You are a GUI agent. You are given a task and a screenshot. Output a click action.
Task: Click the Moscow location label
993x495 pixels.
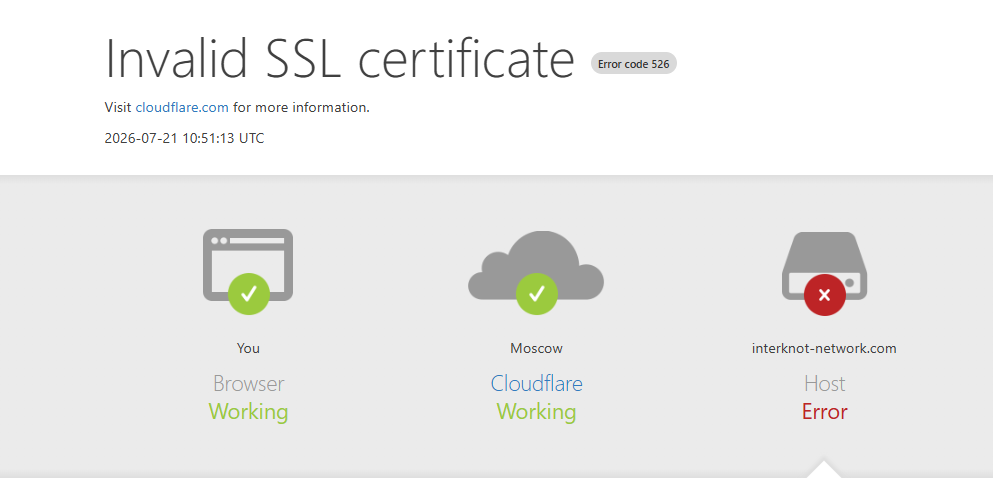[x=536, y=348]
